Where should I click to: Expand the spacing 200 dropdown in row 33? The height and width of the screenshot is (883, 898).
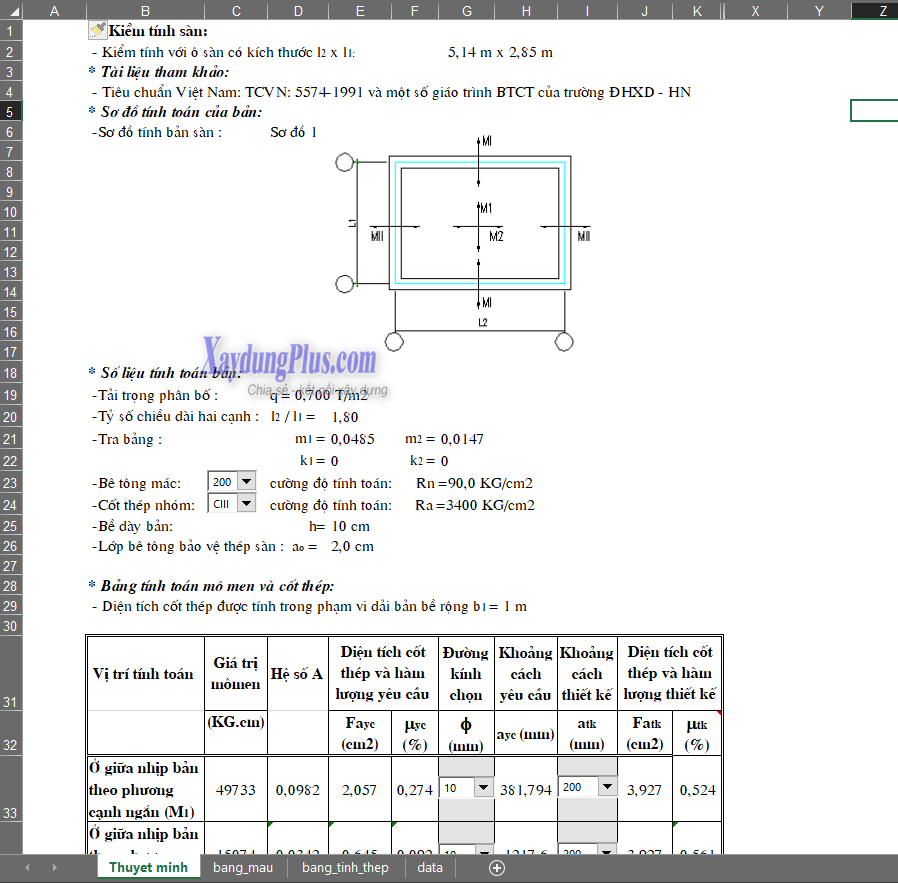608,787
